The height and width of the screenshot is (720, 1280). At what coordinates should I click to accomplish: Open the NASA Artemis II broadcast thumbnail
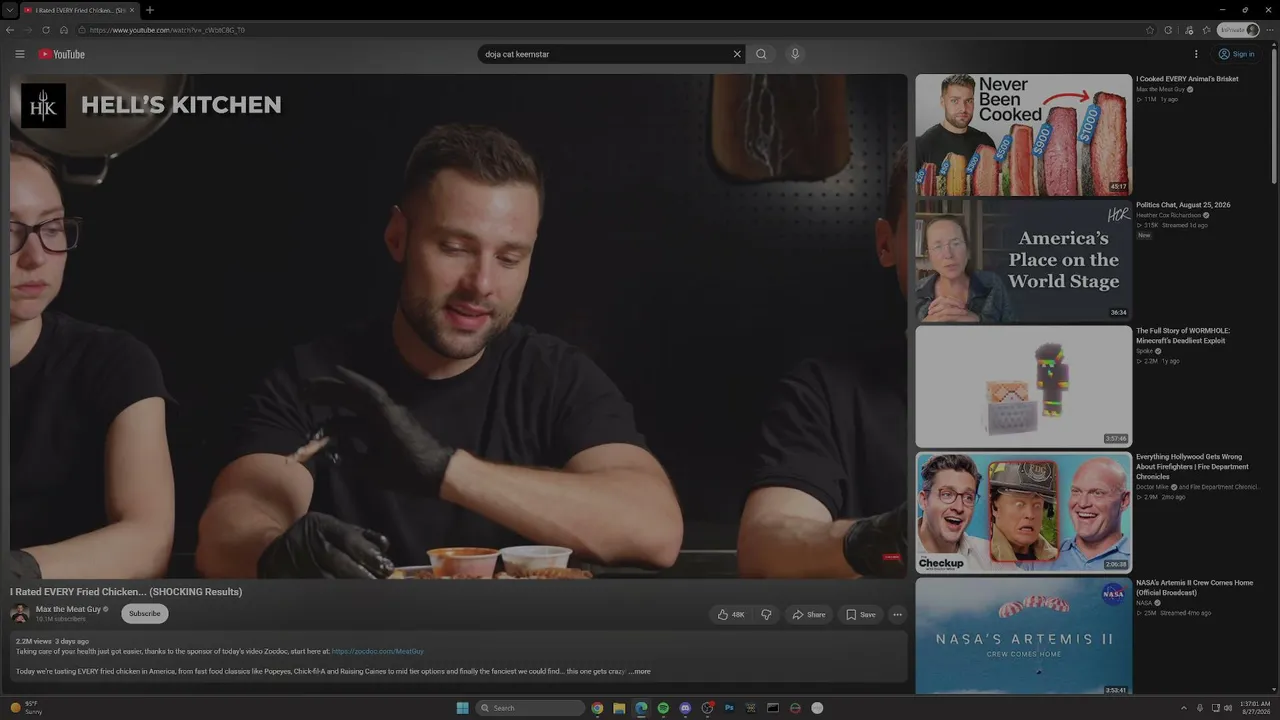[1023, 636]
